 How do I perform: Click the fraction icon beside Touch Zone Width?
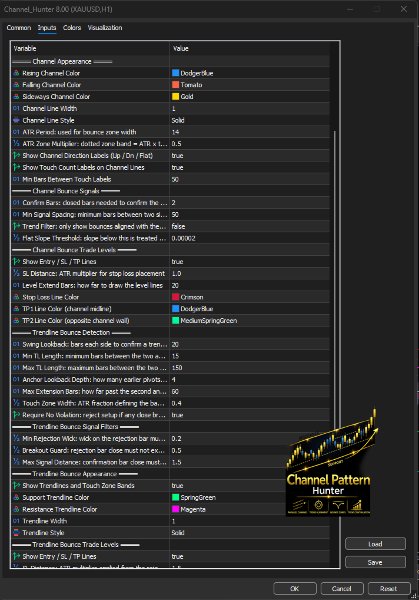pyautogui.click(x=16, y=403)
